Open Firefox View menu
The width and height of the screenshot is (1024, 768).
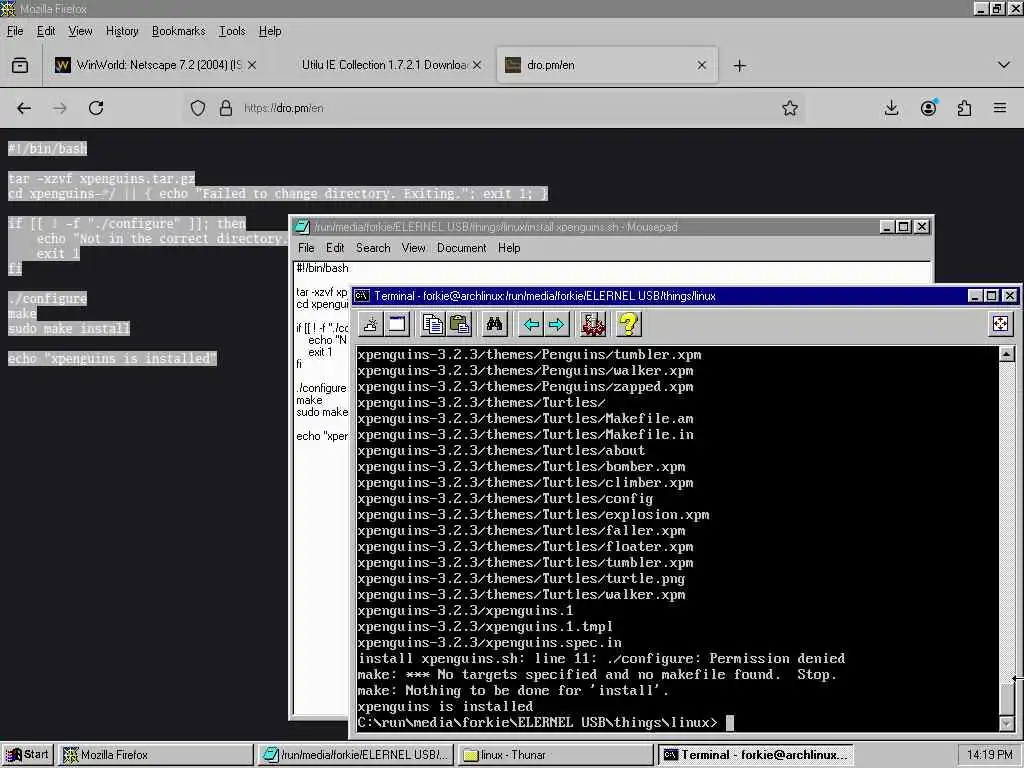coord(80,31)
